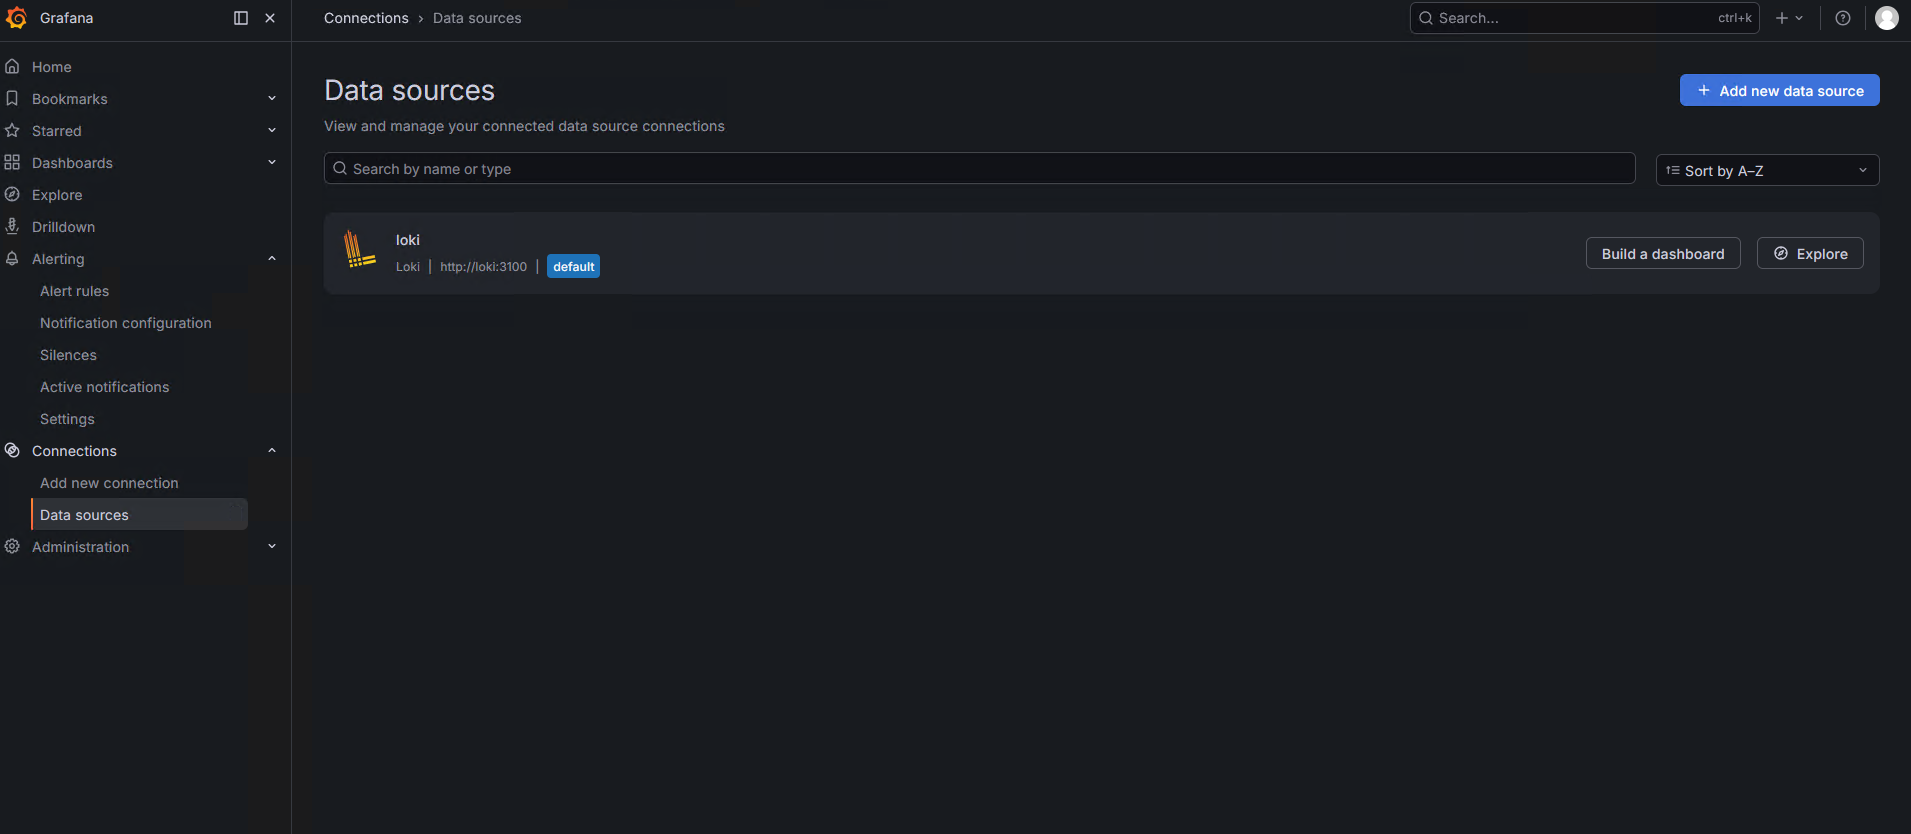
Task: Click the Bookmarks icon in sidebar
Action: pos(12,99)
